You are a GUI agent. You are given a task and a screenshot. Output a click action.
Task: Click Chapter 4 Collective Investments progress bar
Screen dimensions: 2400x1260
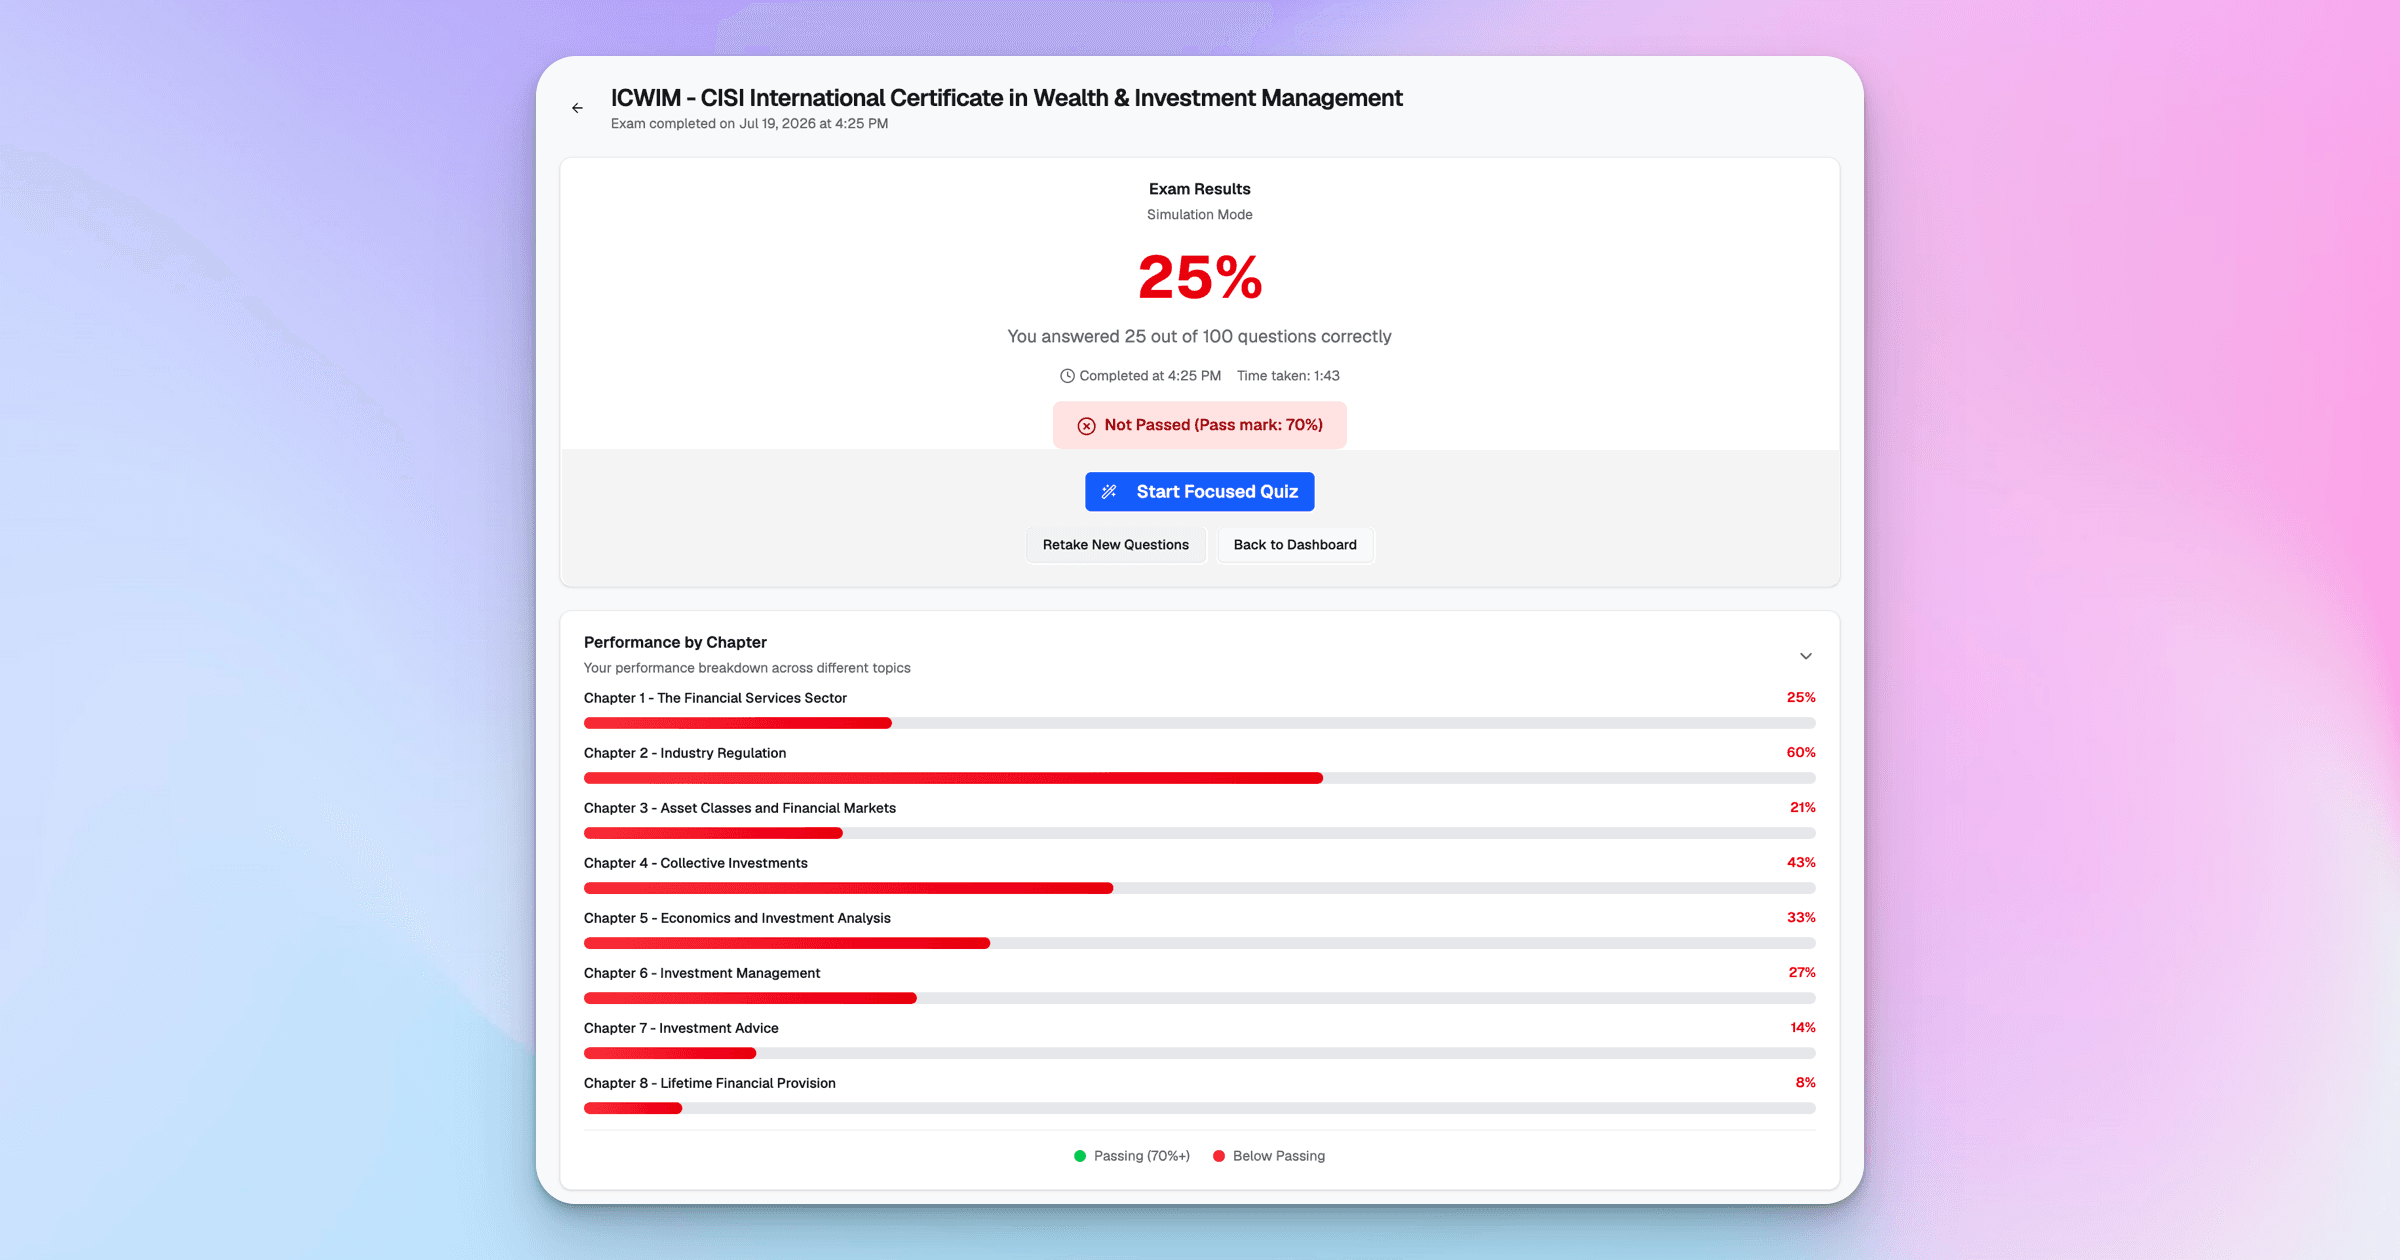[x=1199, y=888]
